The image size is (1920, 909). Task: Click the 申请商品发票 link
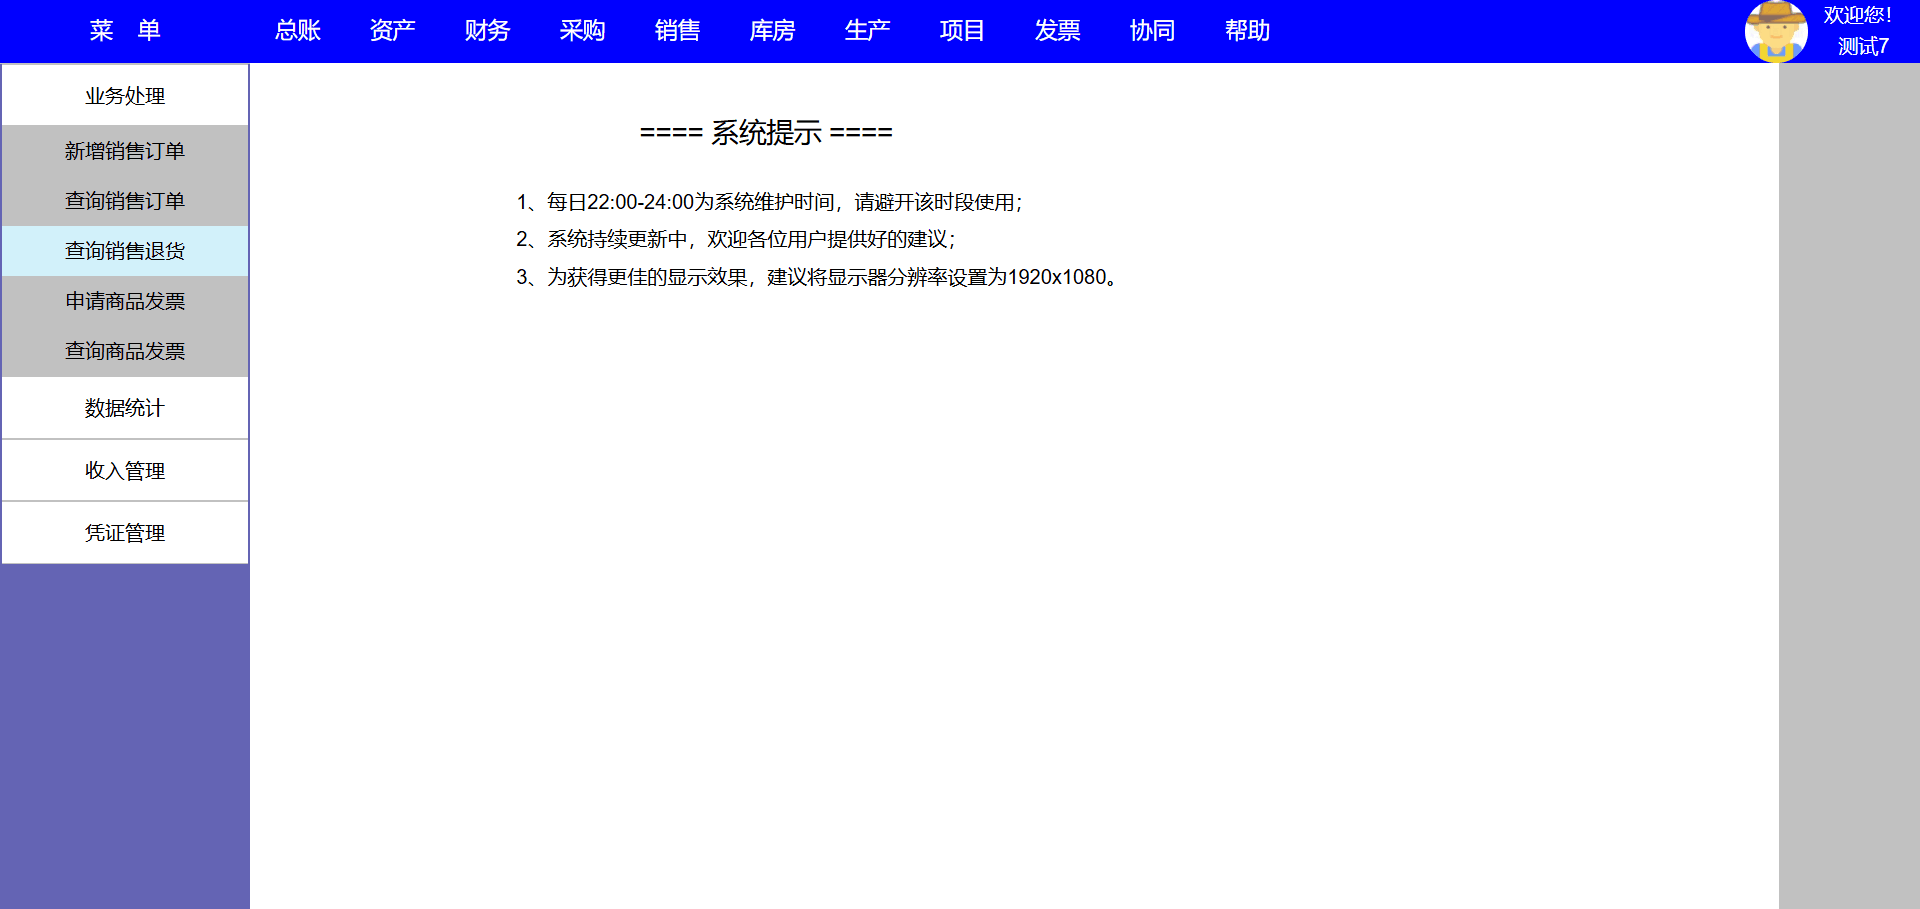[125, 301]
